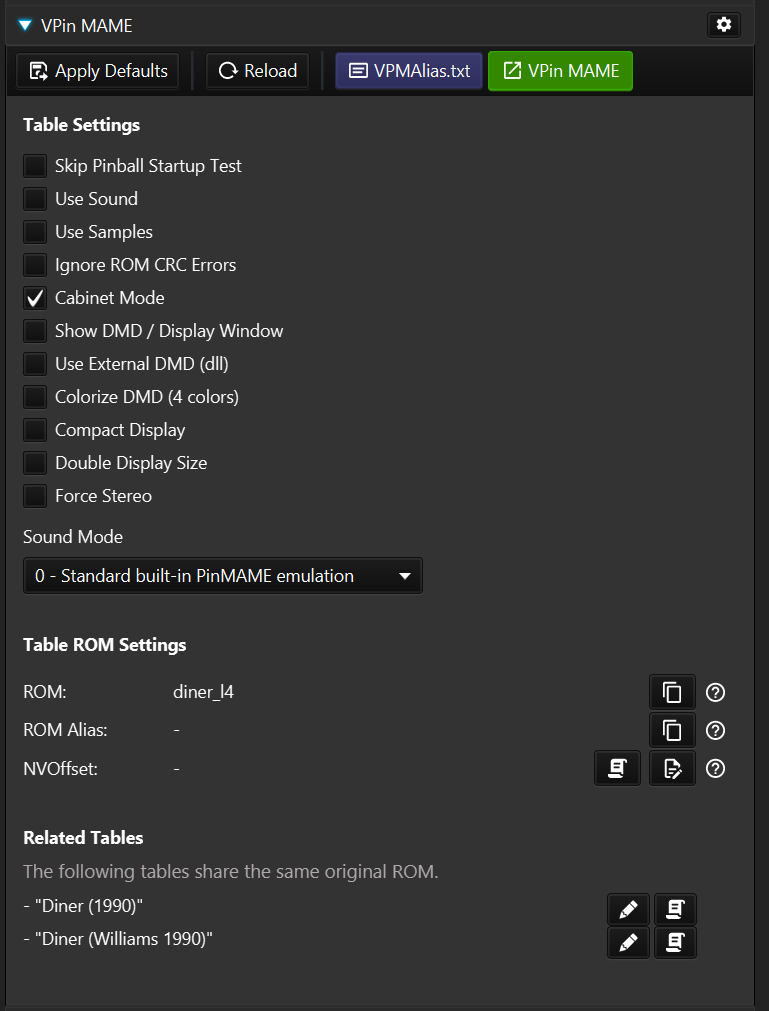Screen dimensions: 769x1011
Task: Enable Show DMD / Display Window
Action: [35, 331]
